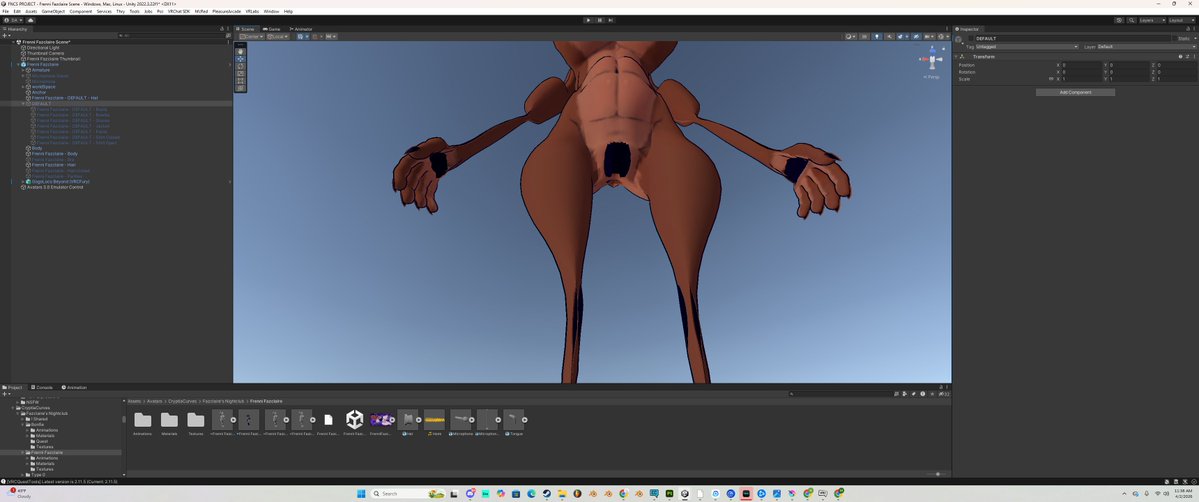Open the global Search magnifier icon
Image resolution: width=1199 pixels, height=502 pixels.
[x=1132, y=20]
